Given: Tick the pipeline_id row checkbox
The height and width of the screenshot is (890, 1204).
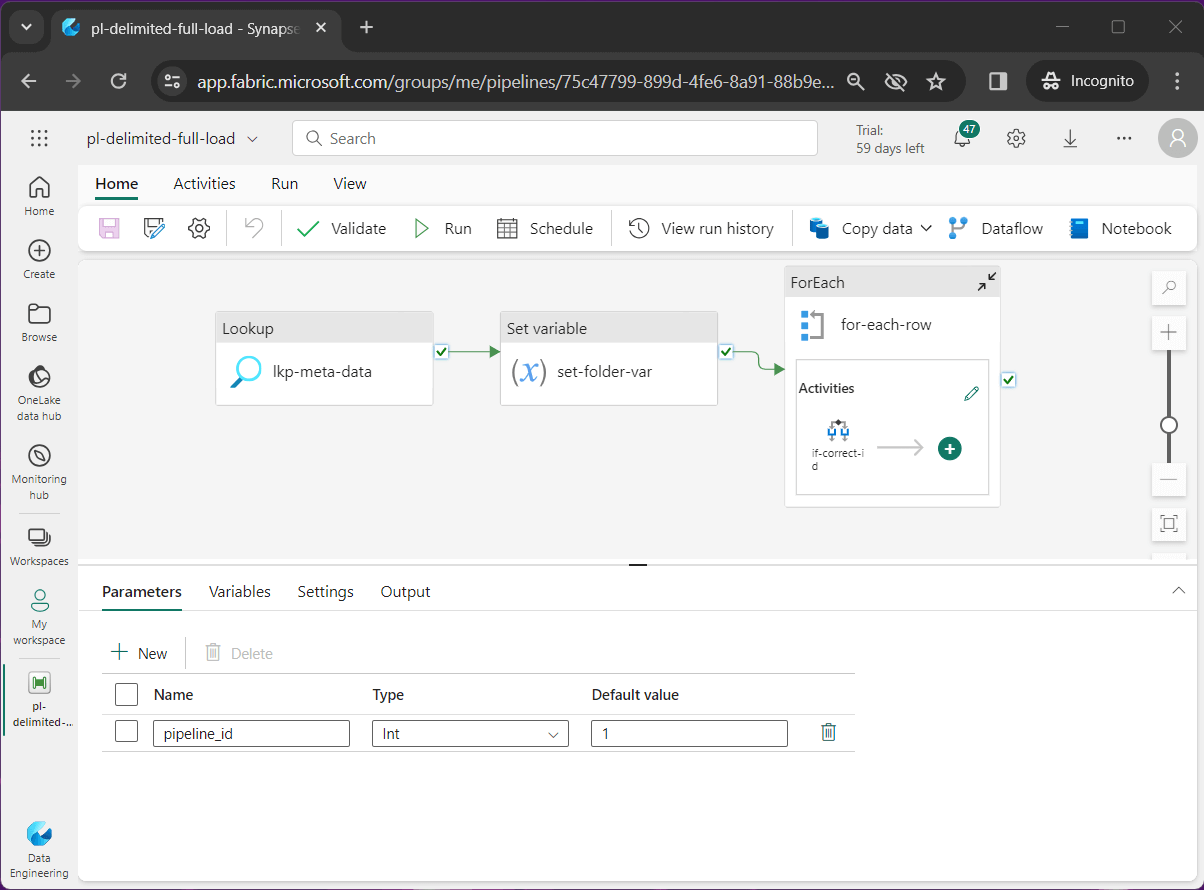Looking at the screenshot, I should pyautogui.click(x=126, y=733).
